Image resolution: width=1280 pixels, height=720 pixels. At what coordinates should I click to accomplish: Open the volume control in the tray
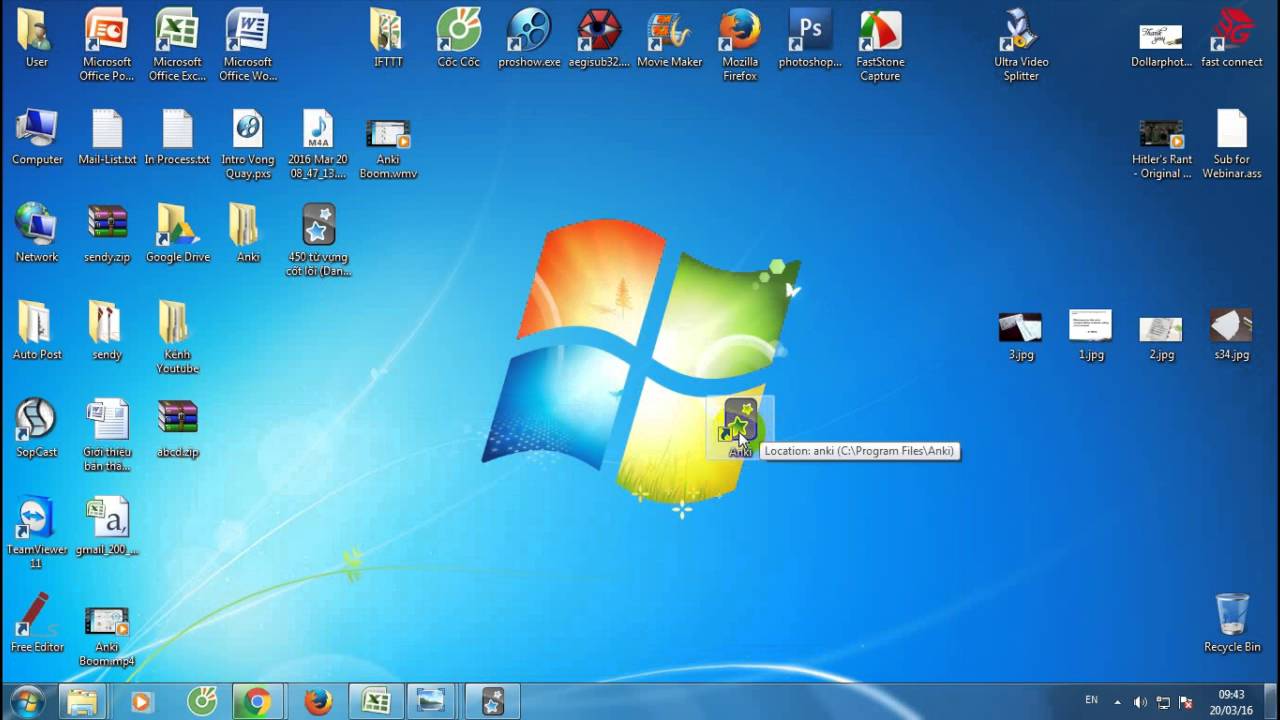click(x=1141, y=702)
